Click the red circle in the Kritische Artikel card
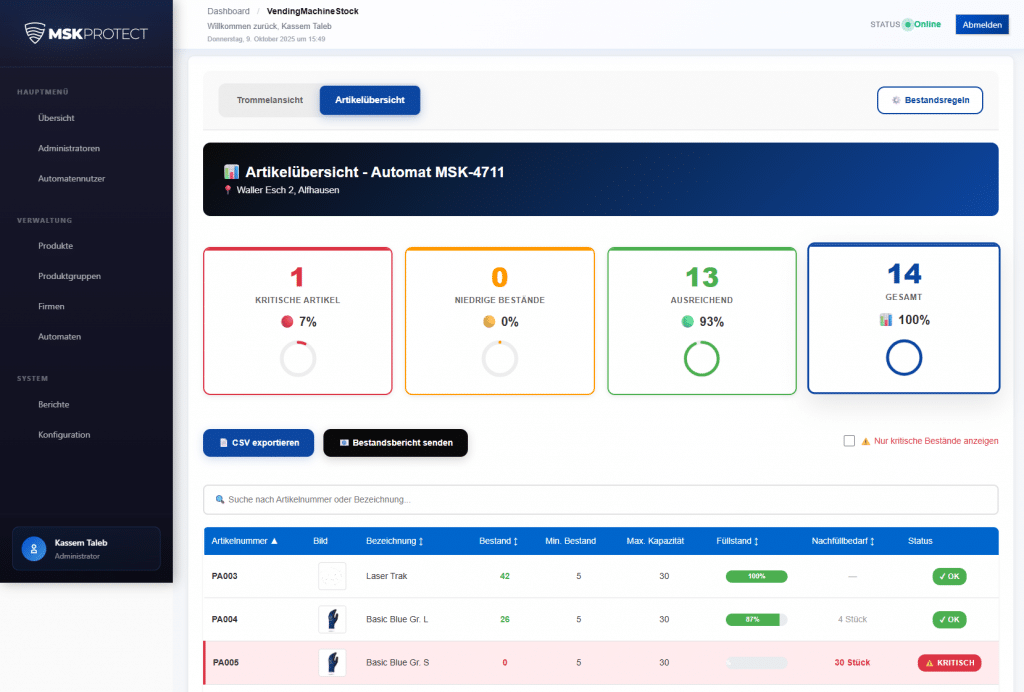Screen dimensions: 1024x692 287,321
